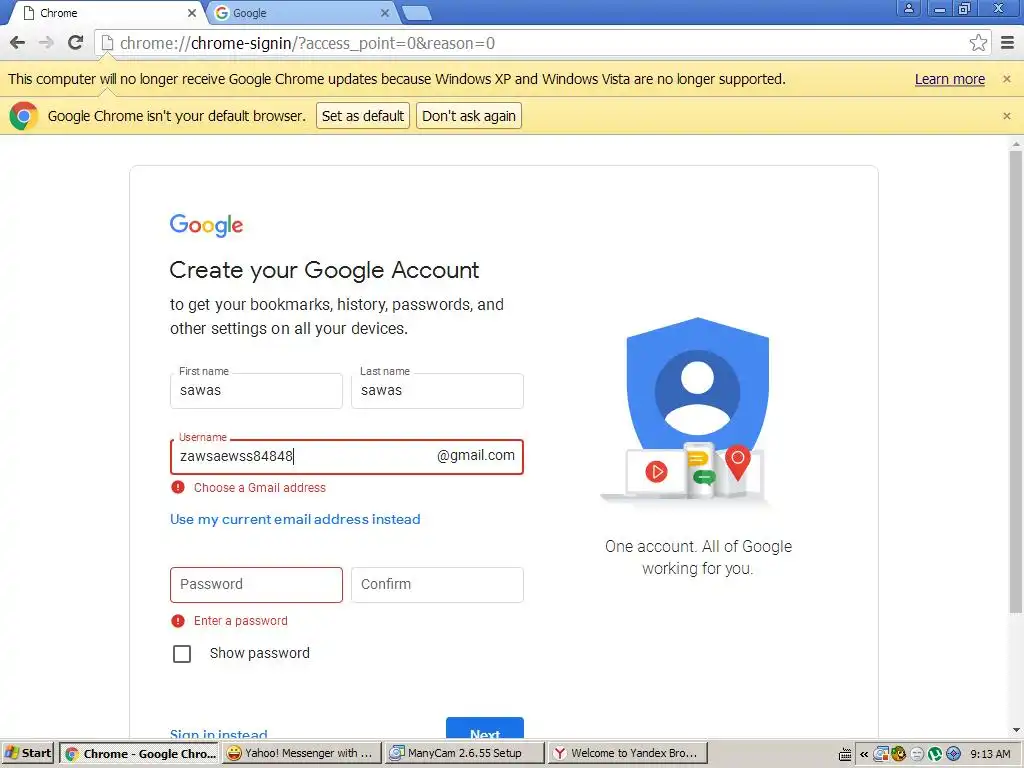Switch to Chrome - Google Chrome taskbar button
This screenshot has height=768, width=1024.
(140, 753)
